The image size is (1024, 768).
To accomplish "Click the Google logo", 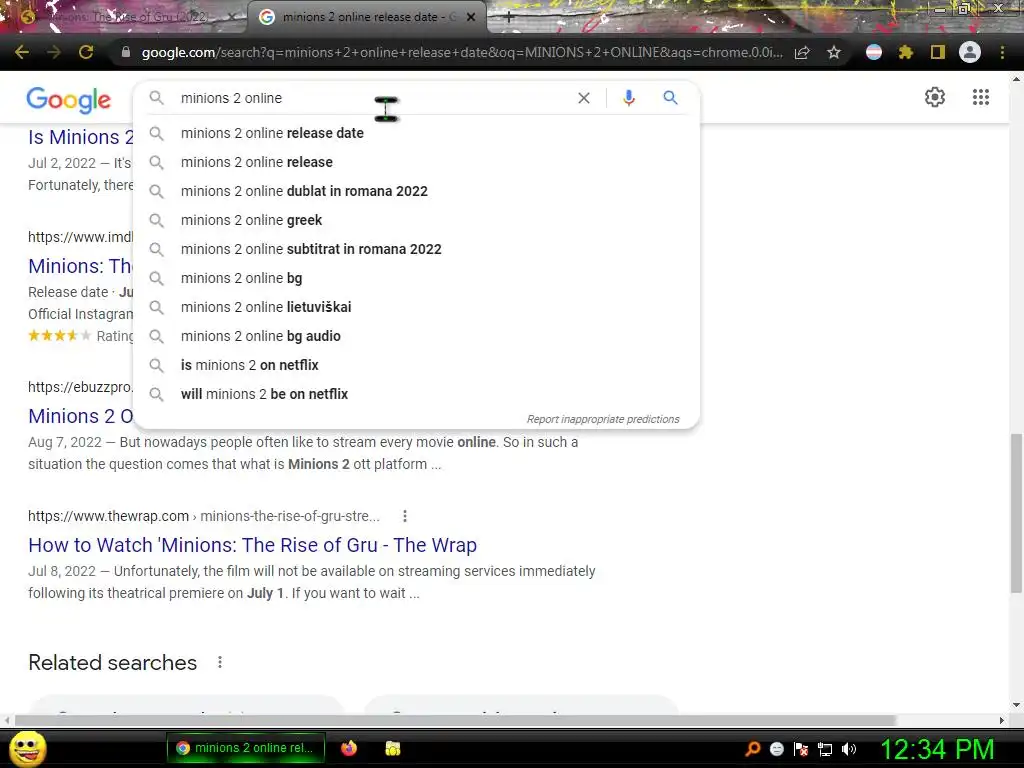I will click(69, 99).
